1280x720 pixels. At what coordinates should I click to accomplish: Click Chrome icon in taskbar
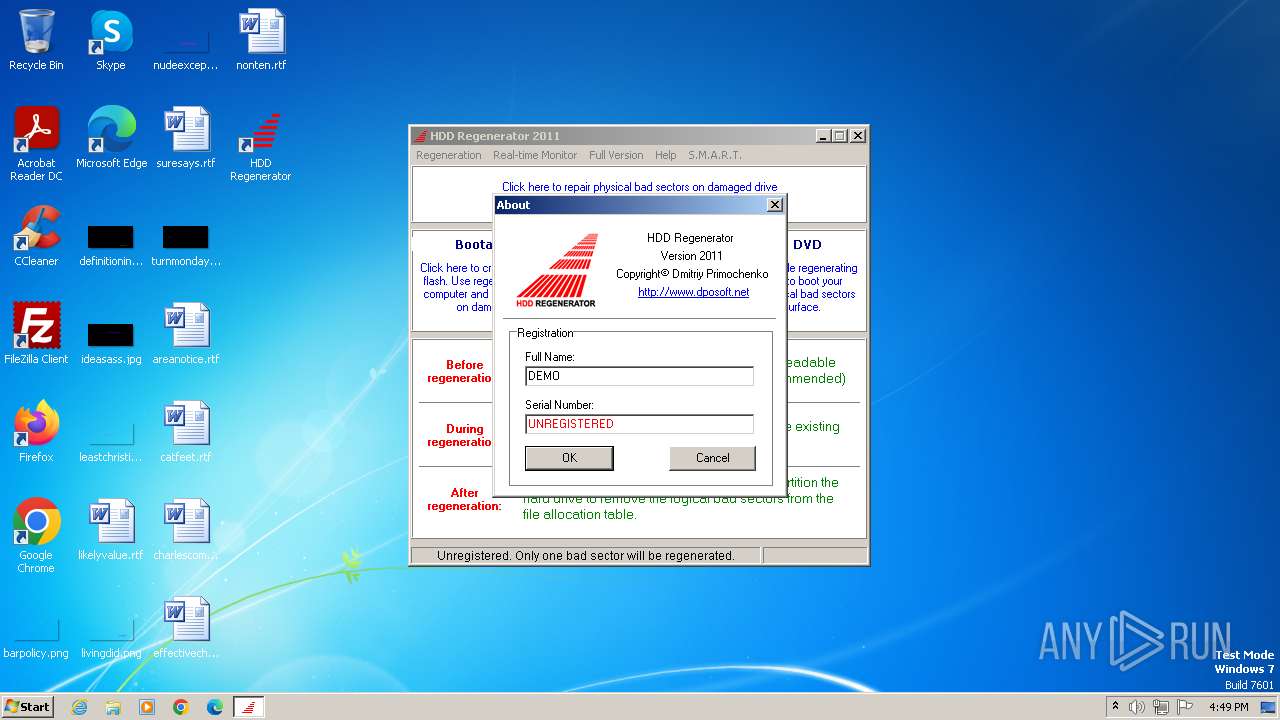181,707
